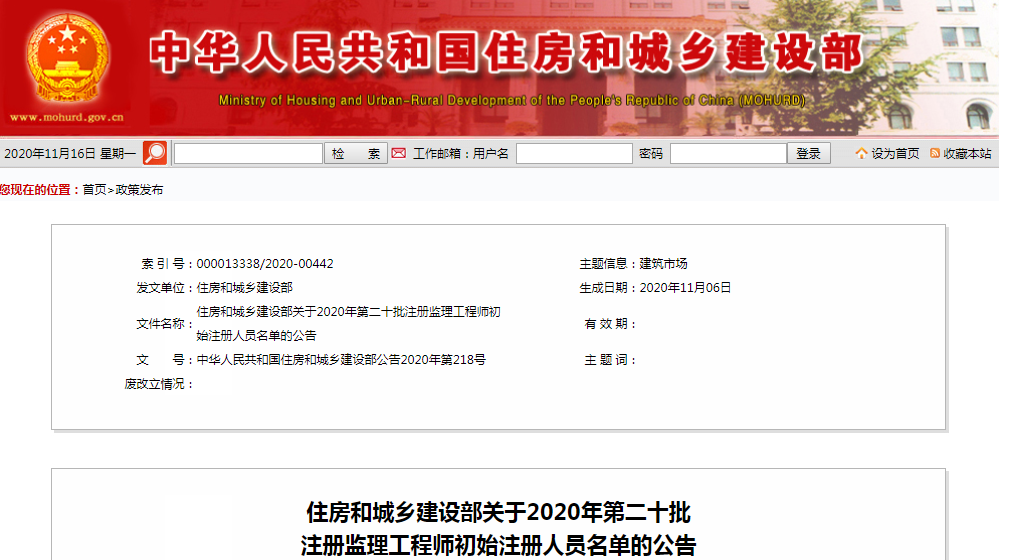Click the 您现在的位置 label
The image size is (1014, 560).
[x=38, y=189]
